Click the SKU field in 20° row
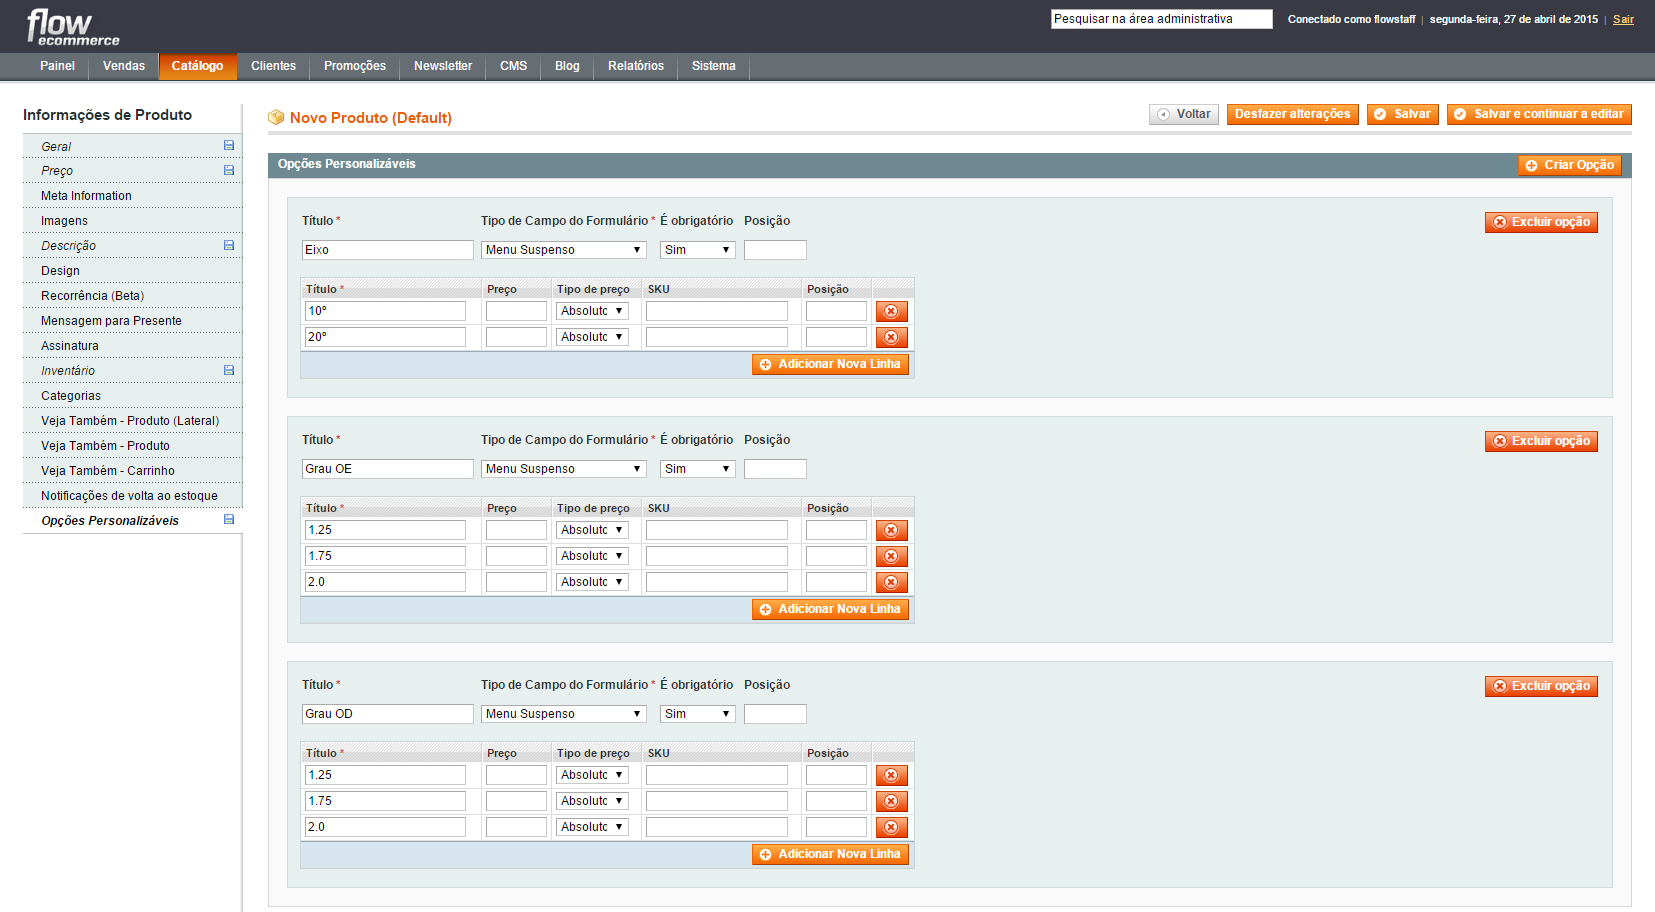The image size is (1655, 912). point(717,337)
